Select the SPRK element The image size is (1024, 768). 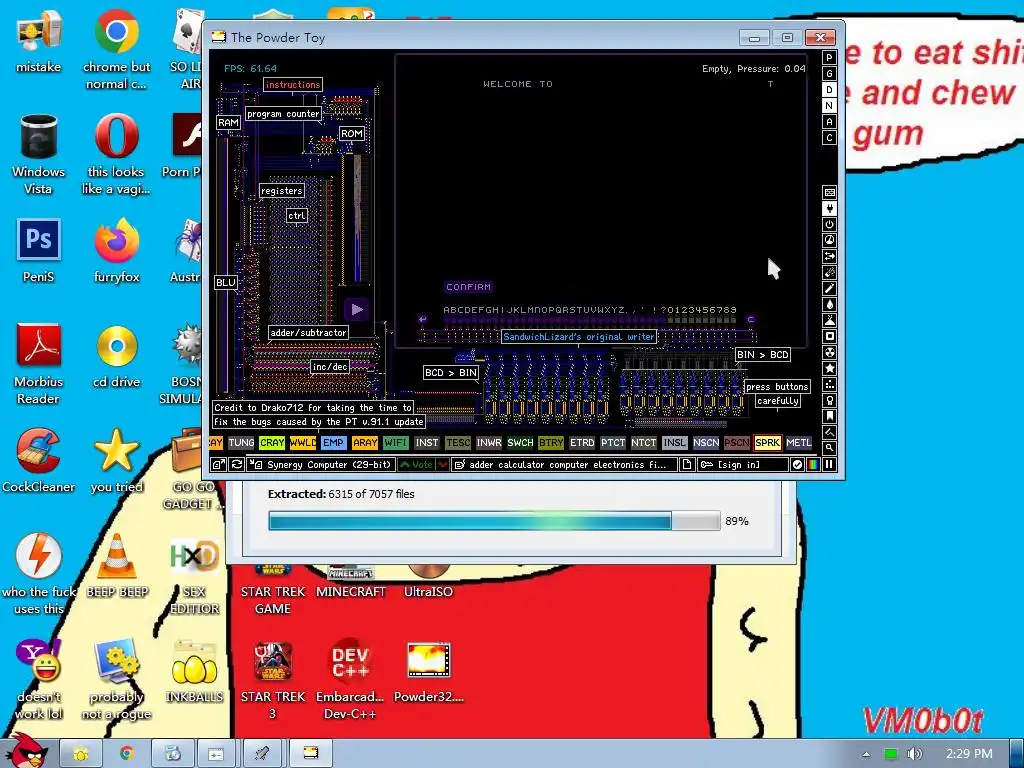coord(767,443)
